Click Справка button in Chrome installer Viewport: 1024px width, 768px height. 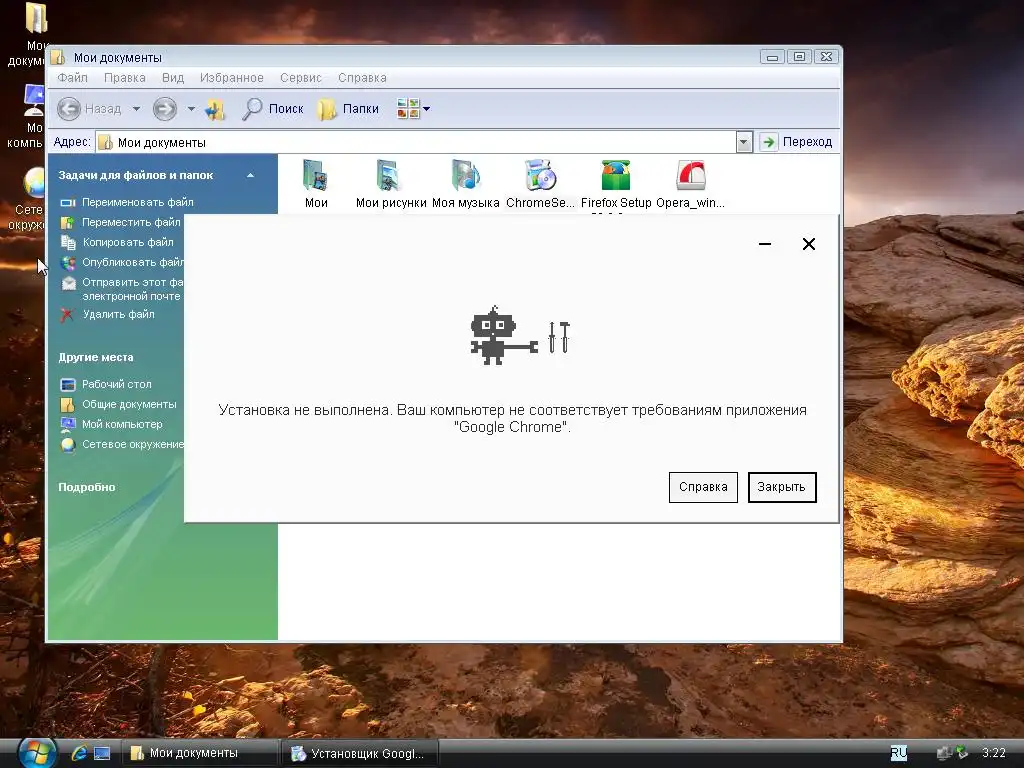(x=703, y=487)
